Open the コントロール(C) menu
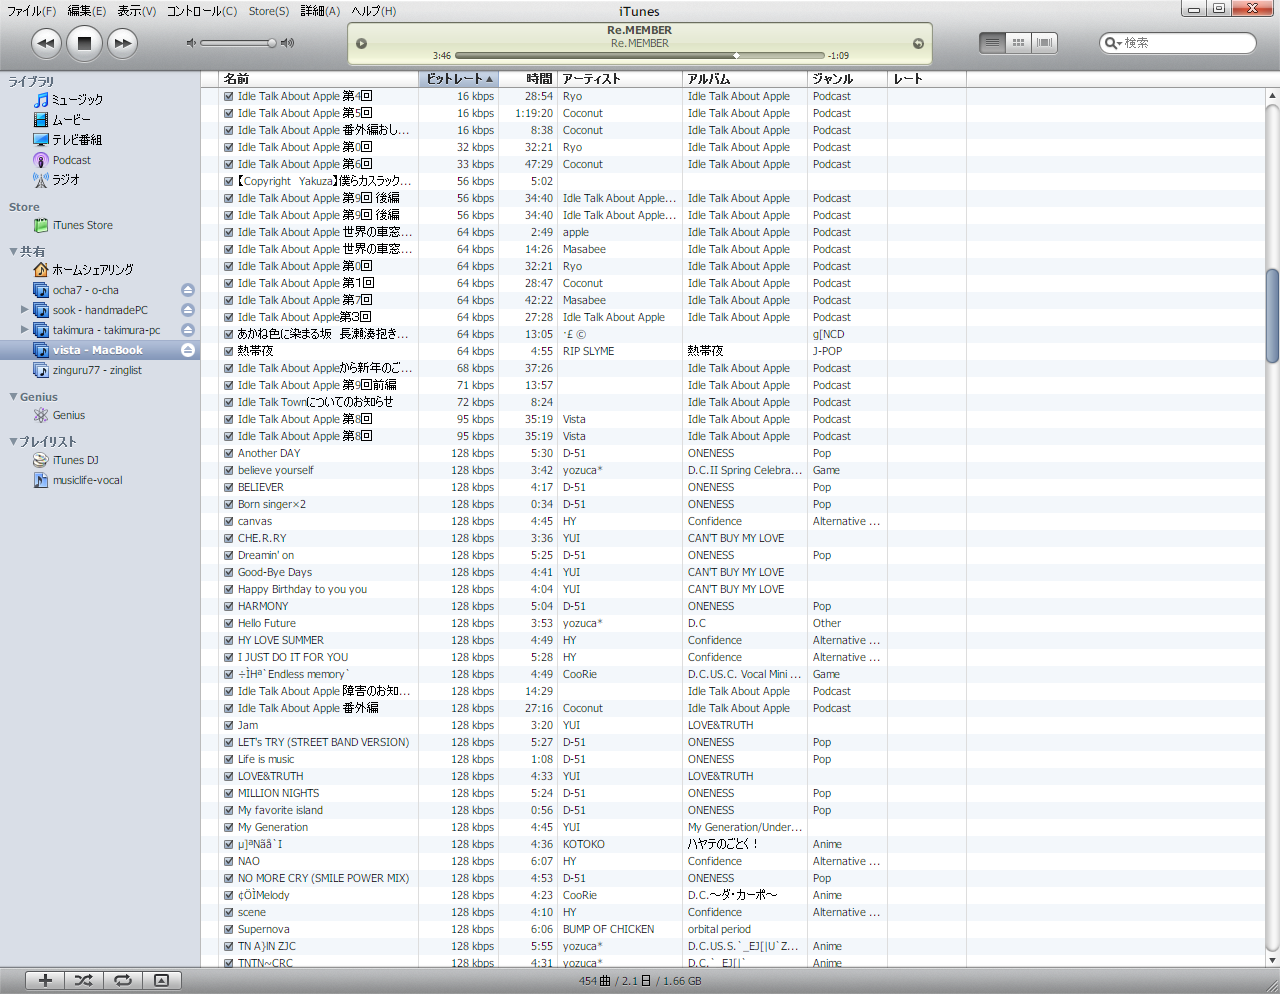This screenshot has width=1280, height=994. pyautogui.click(x=202, y=11)
